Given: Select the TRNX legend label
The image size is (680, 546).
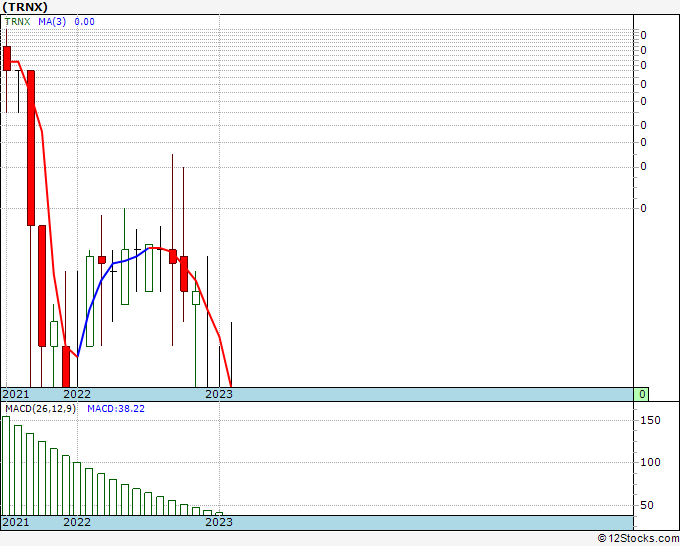Looking at the screenshot, I should click(18, 21).
